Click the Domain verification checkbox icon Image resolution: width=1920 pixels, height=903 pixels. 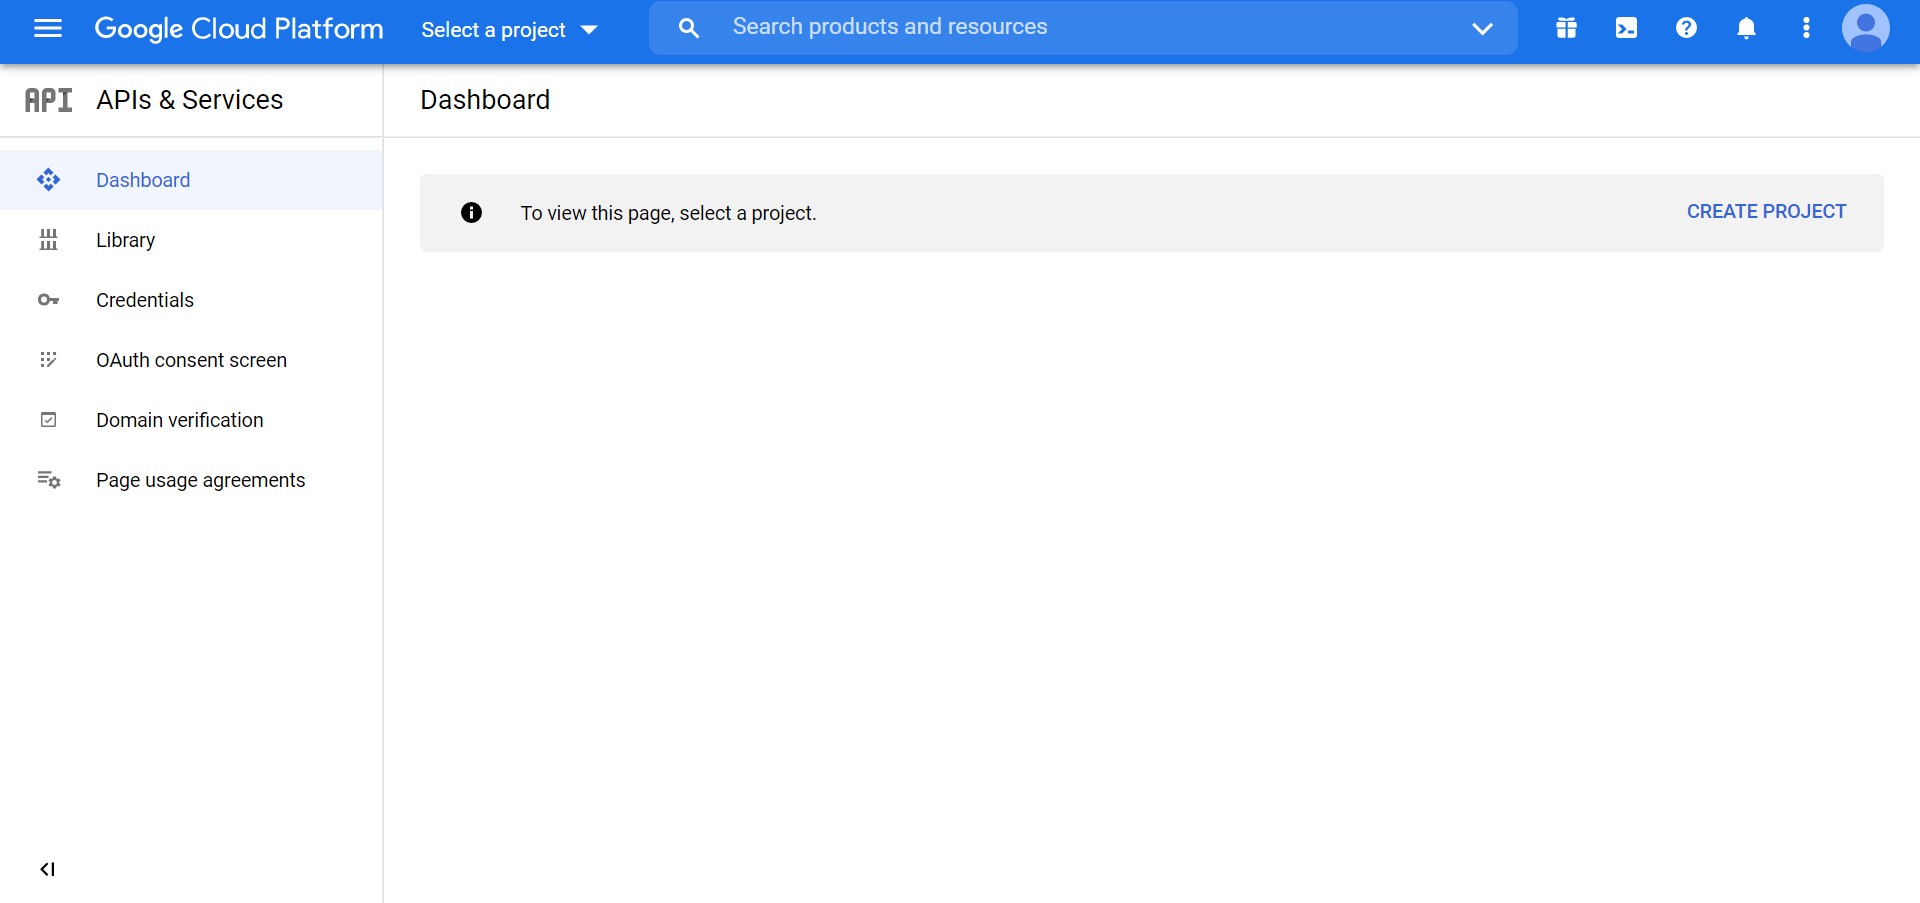point(48,420)
